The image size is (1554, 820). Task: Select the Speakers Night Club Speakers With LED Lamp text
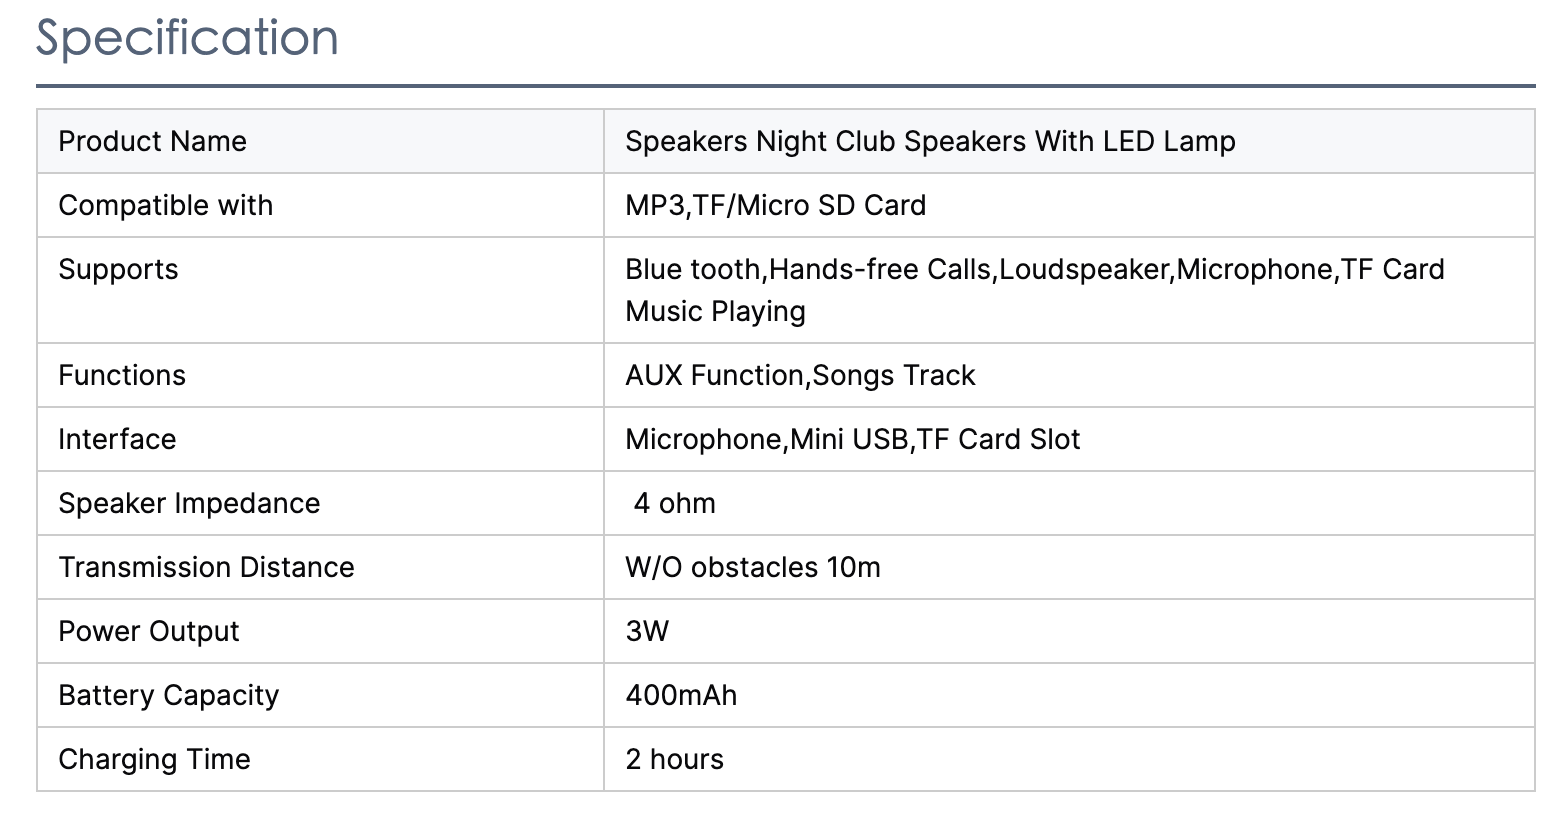[930, 141]
